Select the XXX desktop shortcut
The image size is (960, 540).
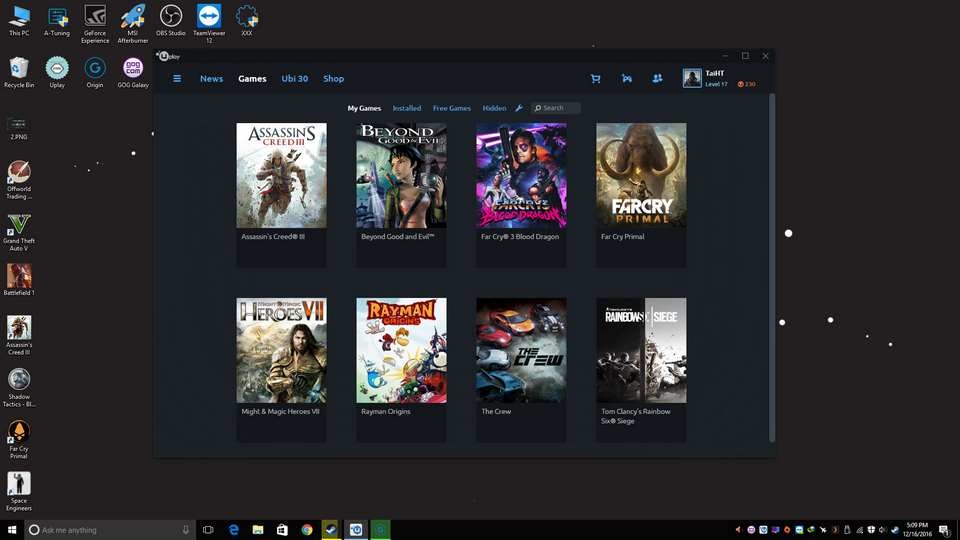click(247, 21)
